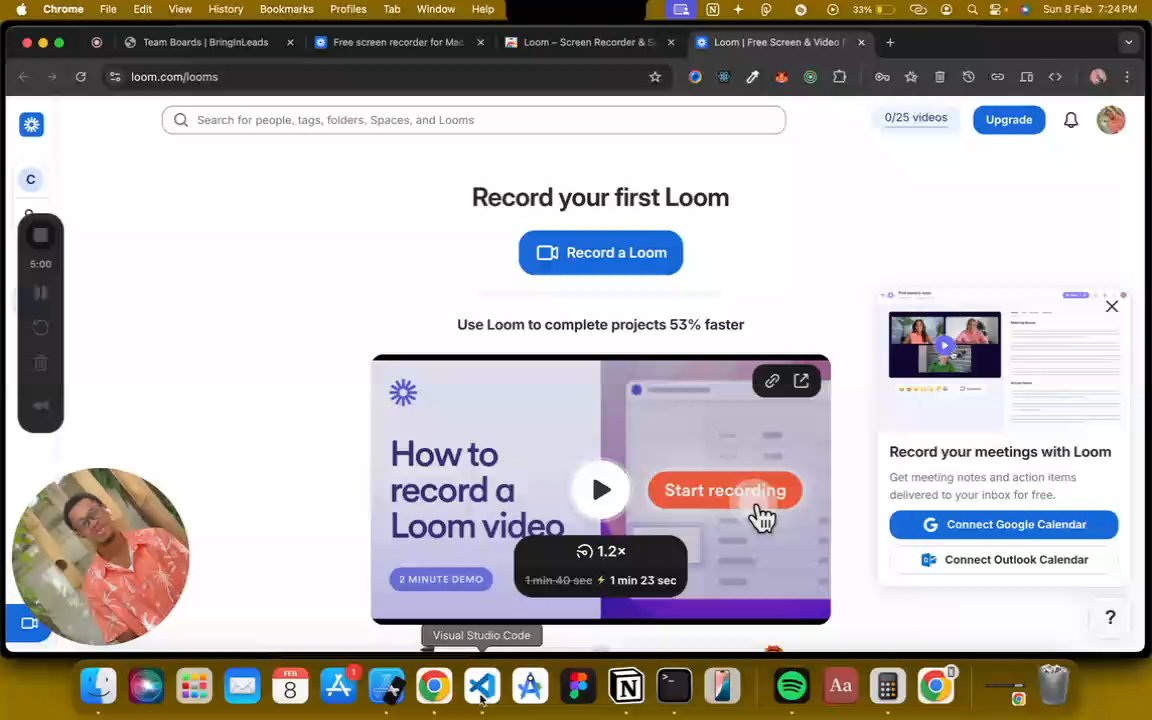Click the Loom home logo icon
This screenshot has width=1152, height=720.
pyautogui.click(x=32, y=124)
